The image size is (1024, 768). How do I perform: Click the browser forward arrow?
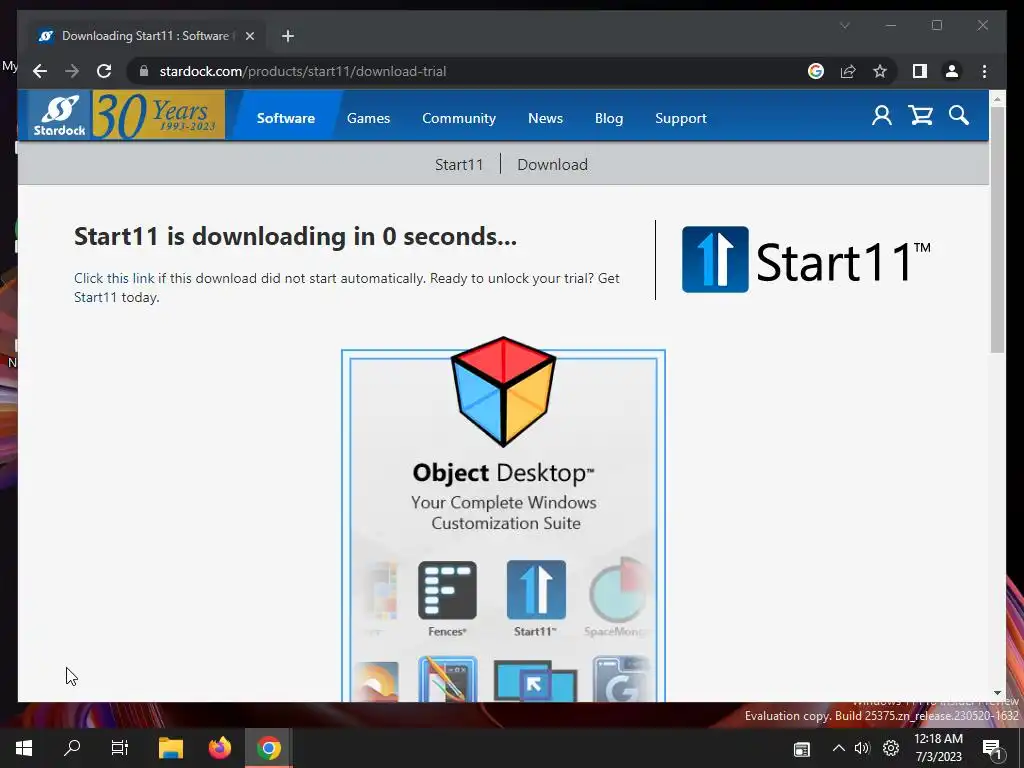click(x=72, y=71)
